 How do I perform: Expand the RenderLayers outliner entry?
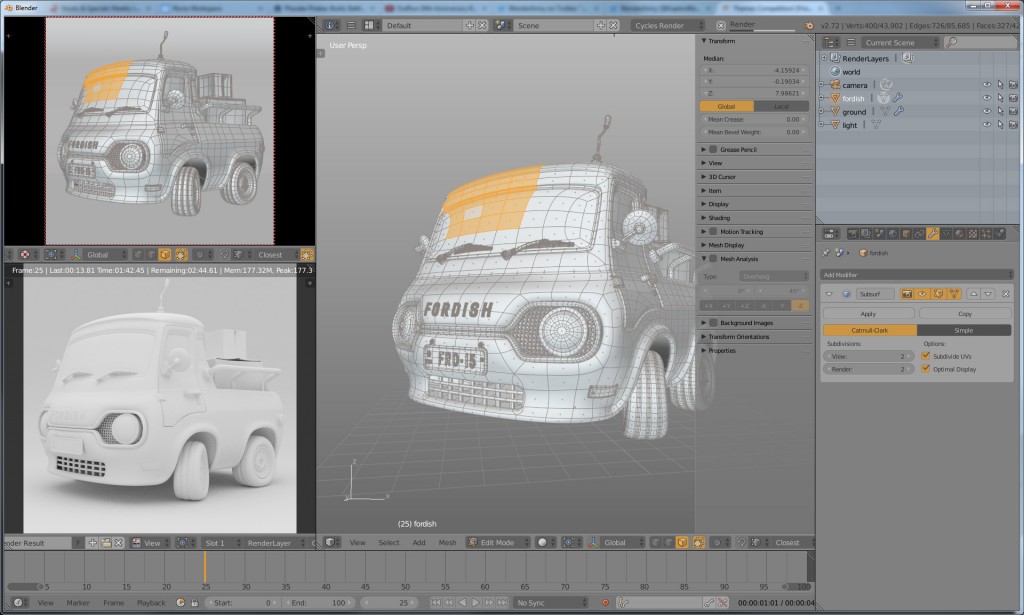point(823,58)
